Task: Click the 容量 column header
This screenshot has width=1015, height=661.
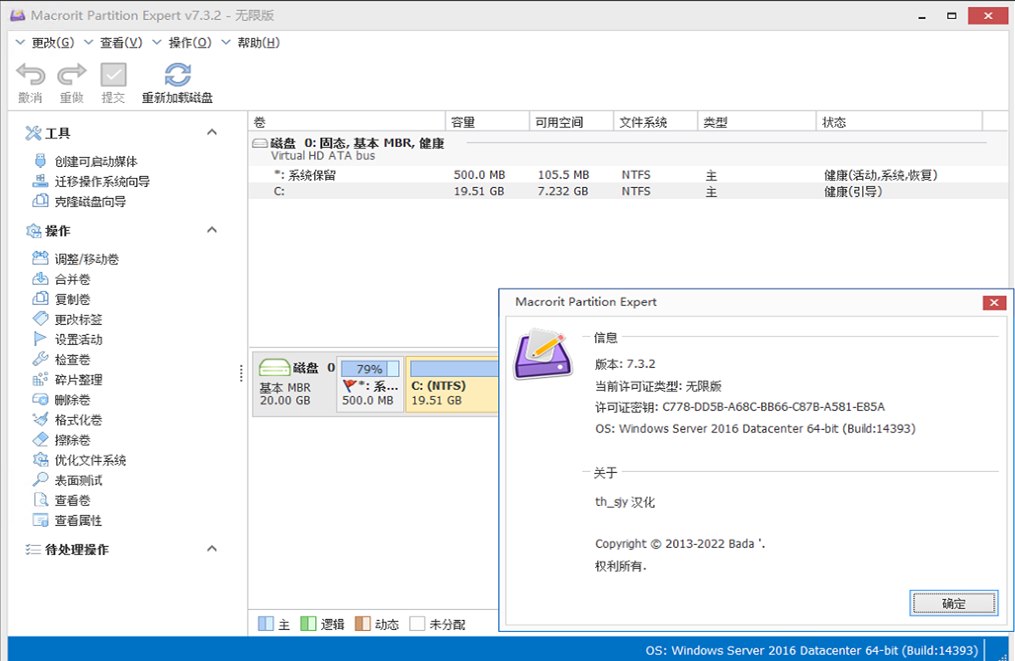Action: click(x=487, y=122)
